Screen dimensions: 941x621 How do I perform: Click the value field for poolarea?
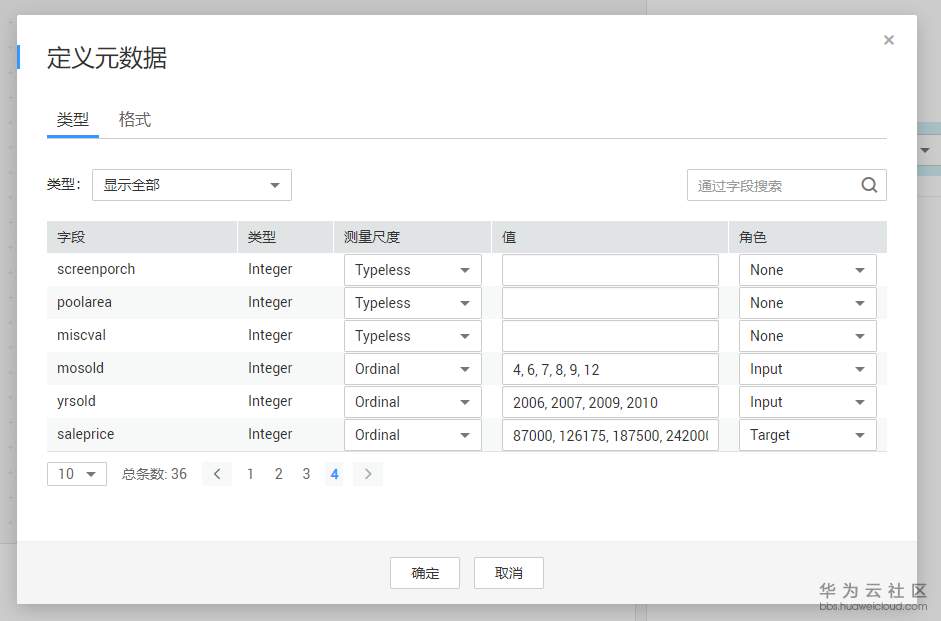coord(610,303)
